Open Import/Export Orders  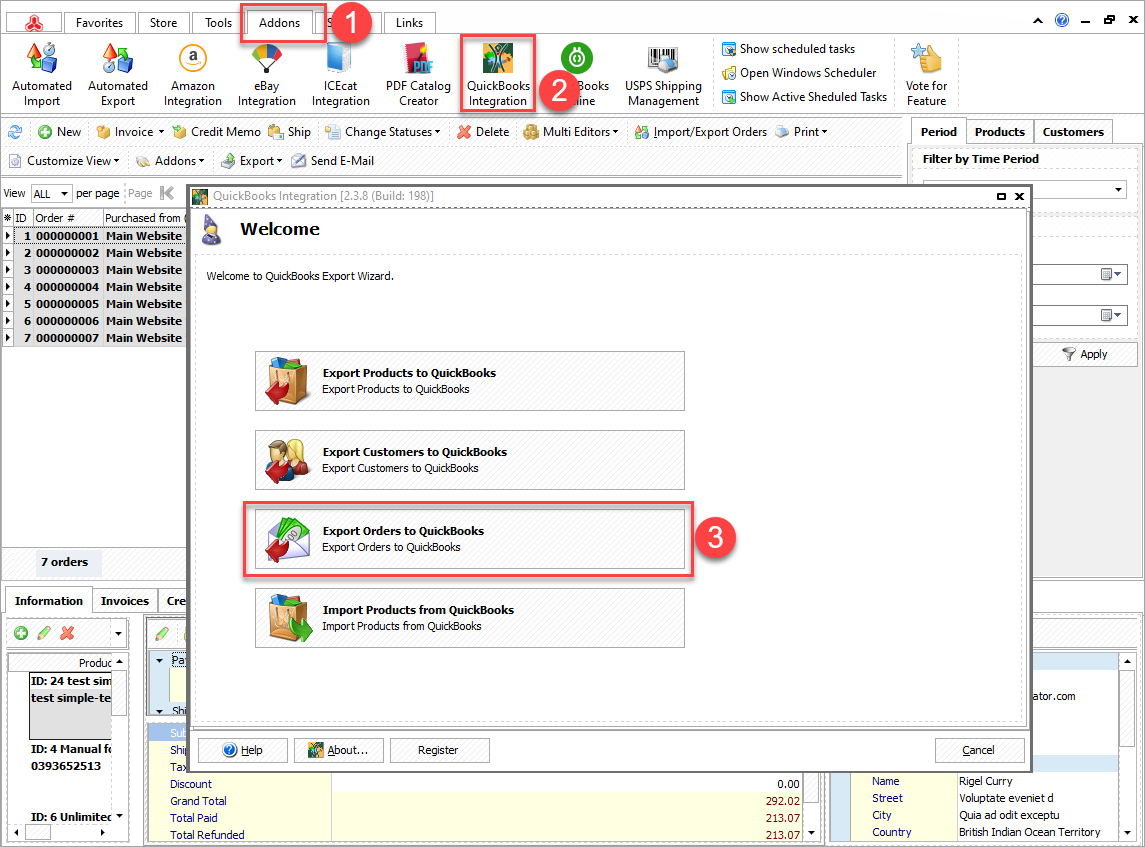point(700,132)
